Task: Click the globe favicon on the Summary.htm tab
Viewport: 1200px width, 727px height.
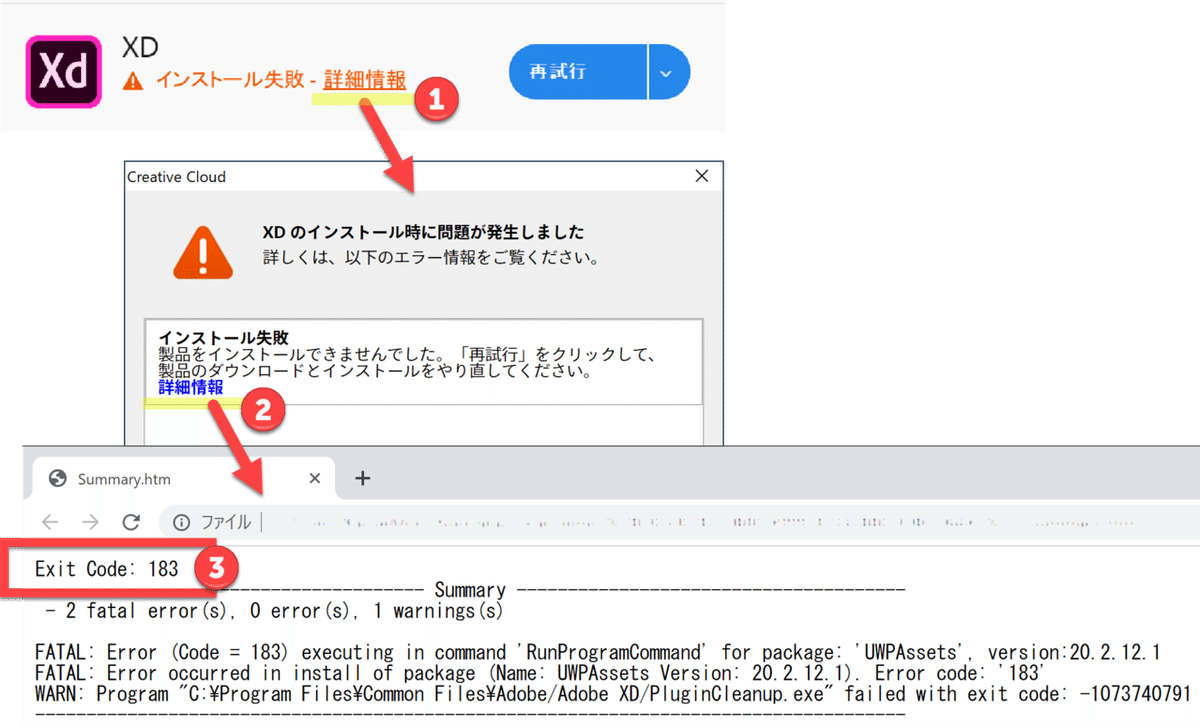Action: tap(57, 478)
